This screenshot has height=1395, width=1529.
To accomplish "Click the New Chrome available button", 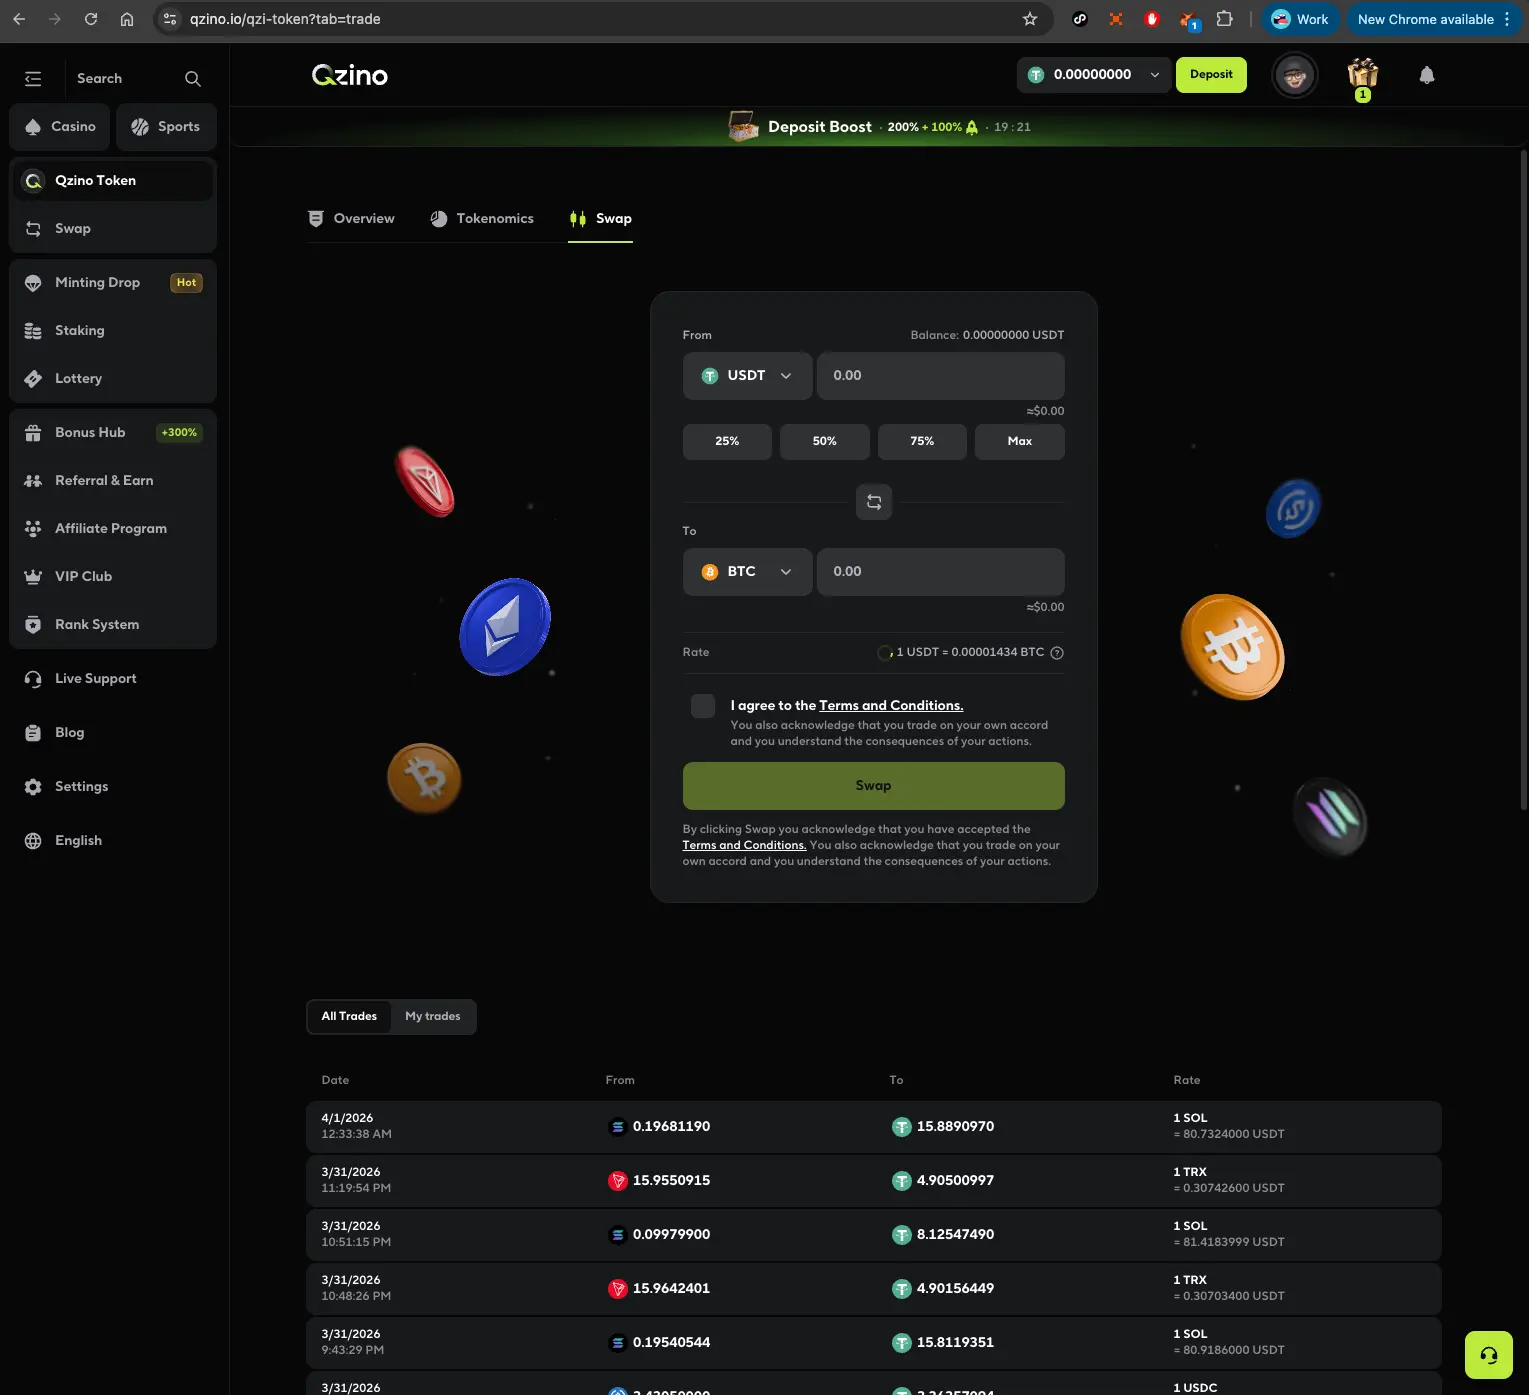I will click(x=1433, y=19).
